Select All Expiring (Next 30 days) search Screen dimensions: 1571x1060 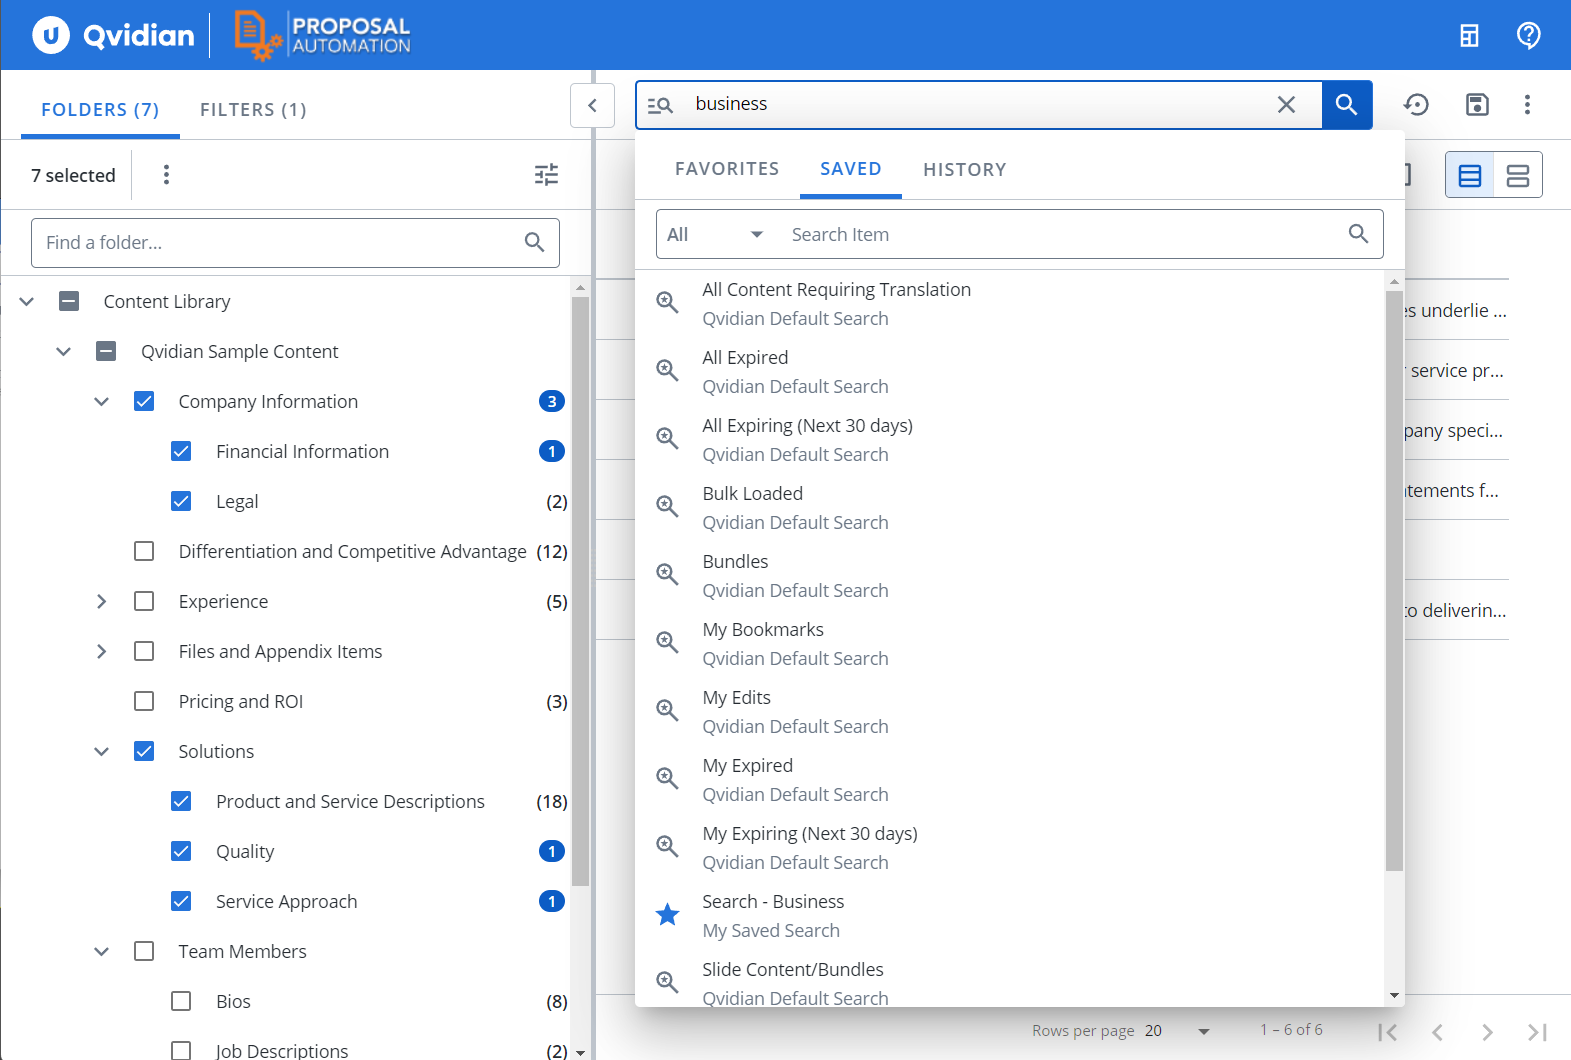tap(1010, 440)
